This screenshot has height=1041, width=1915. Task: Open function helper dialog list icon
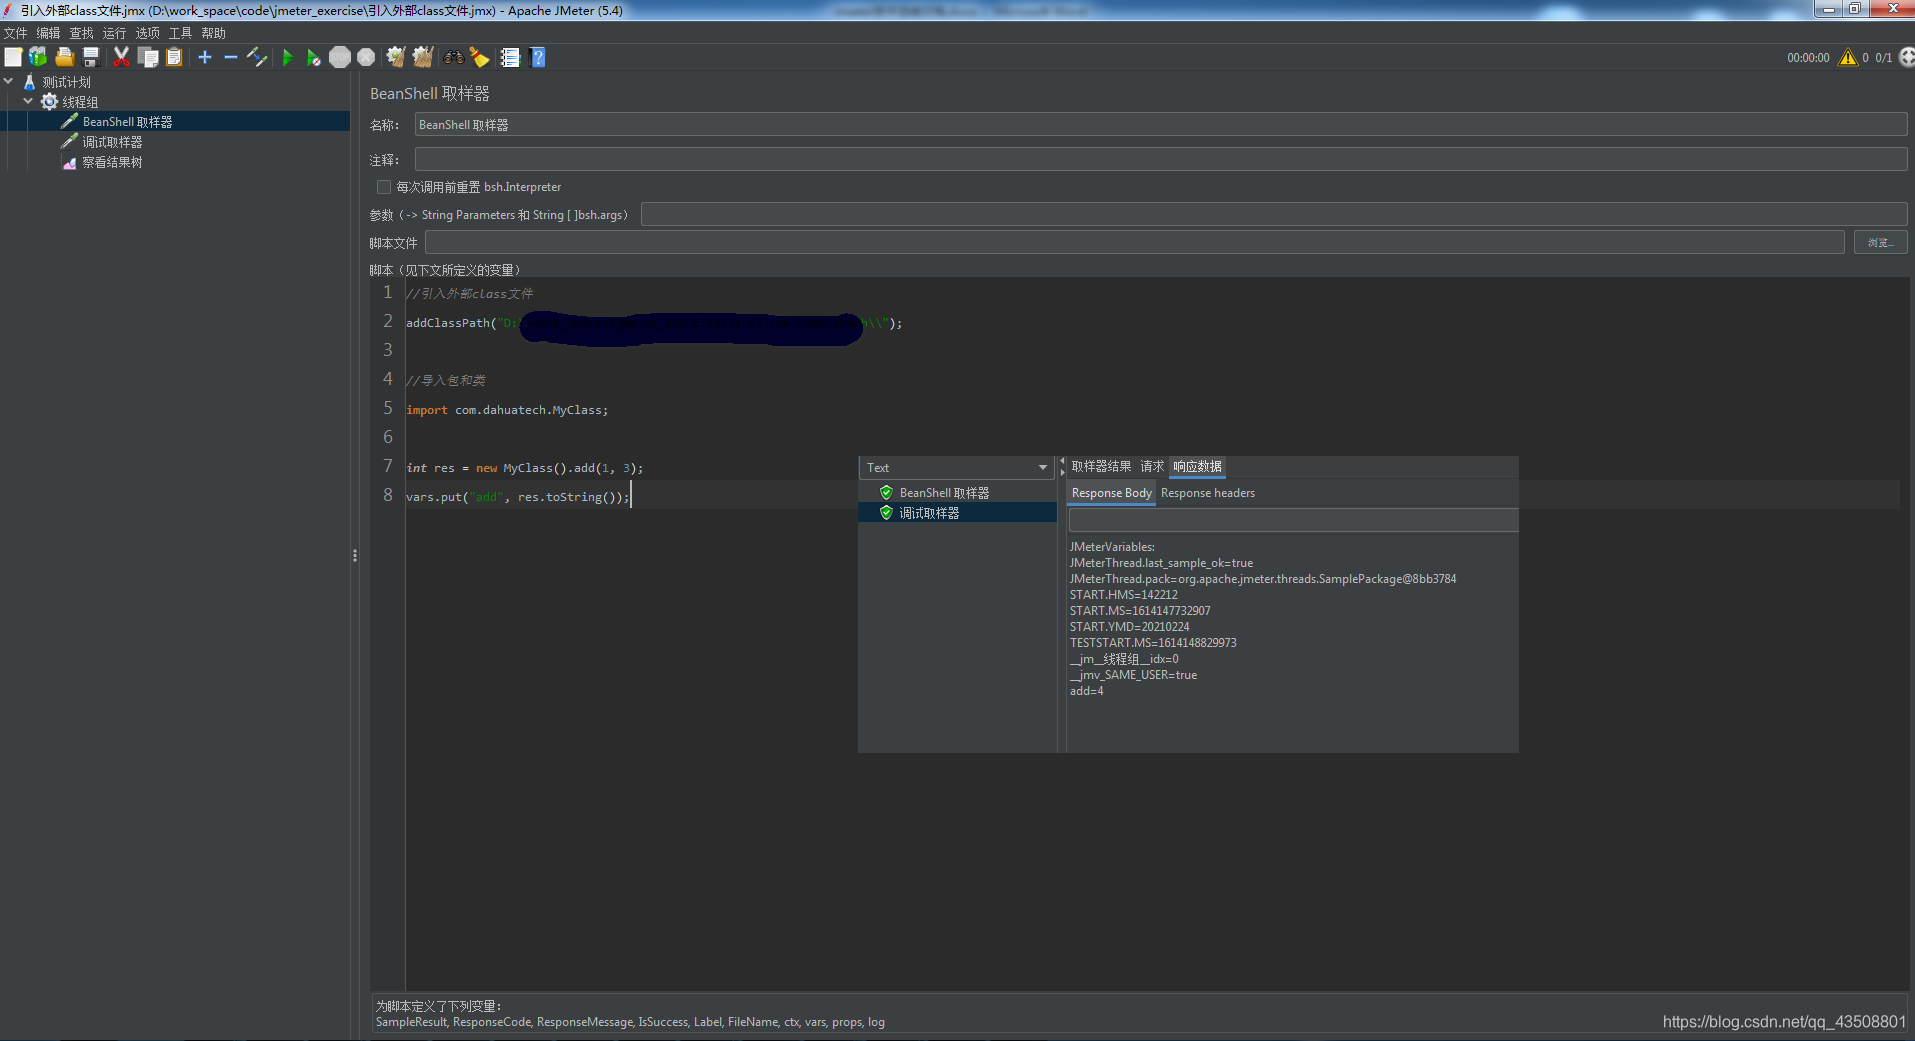click(510, 57)
